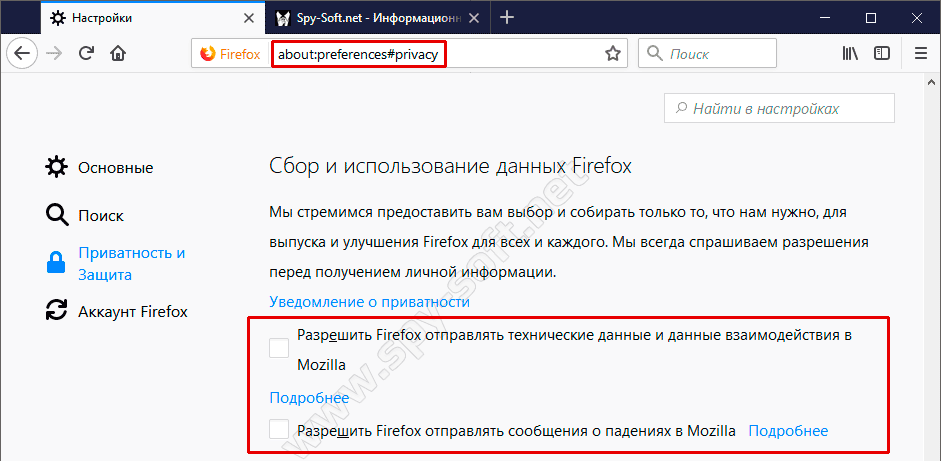Click the sync icon for Аккаунт Firefox
The image size is (941, 461).
tap(56, 311)
